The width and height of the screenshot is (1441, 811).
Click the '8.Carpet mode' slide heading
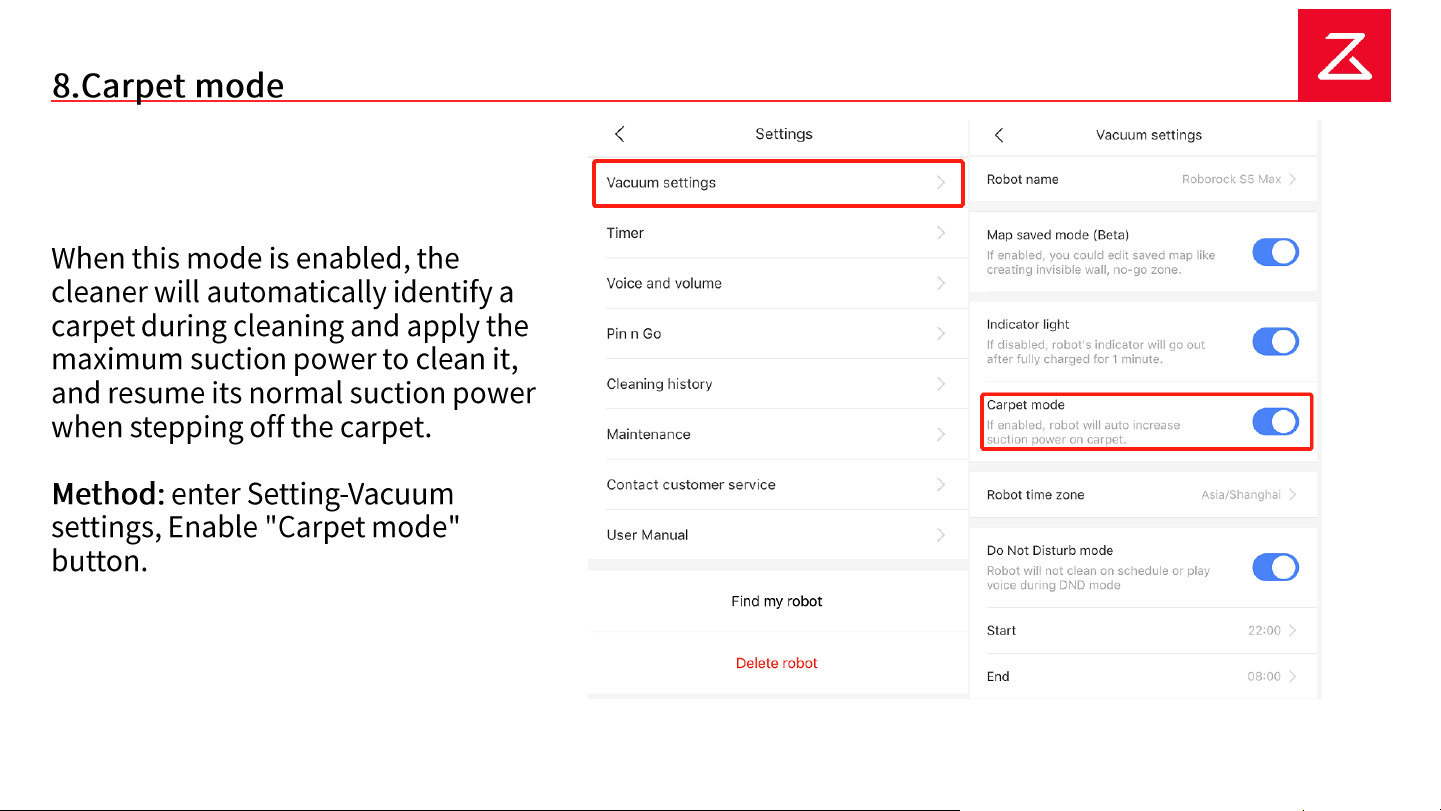tap(168, 85)
